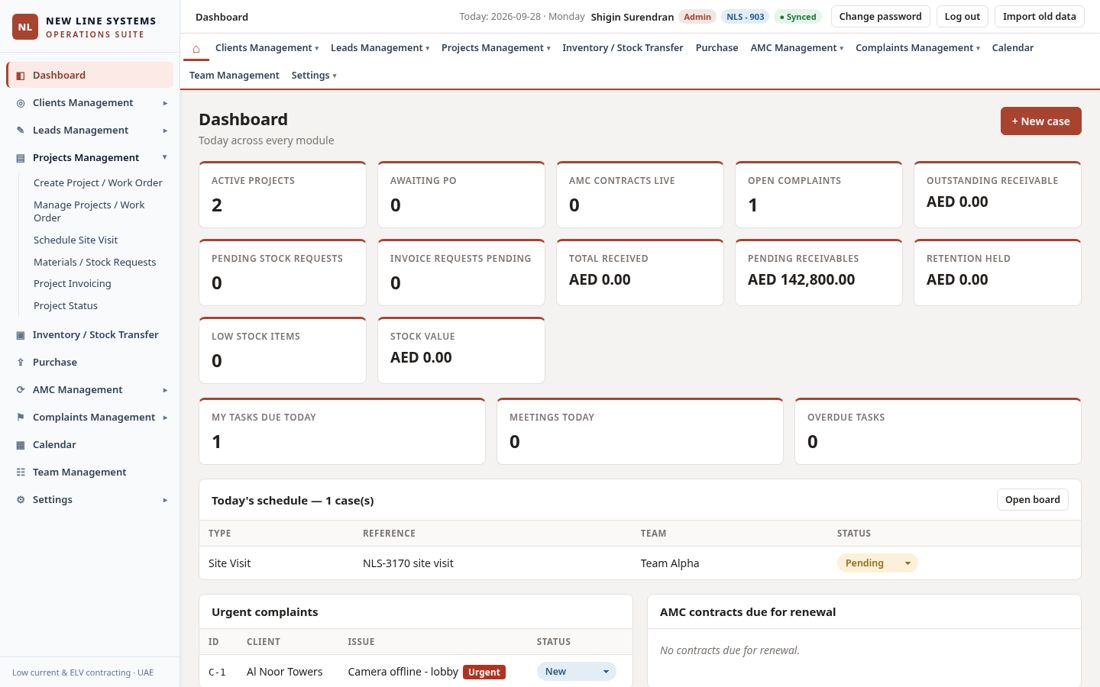Collapse the Projects Management sidebar section

(x=165, y=157)
